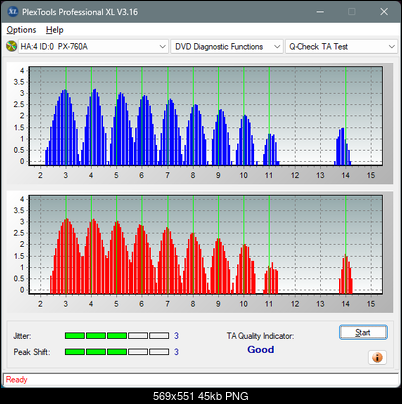Click the 'Good' TA quality result text
The width and height of the screenshot is (402, 404).
(261, 349)
